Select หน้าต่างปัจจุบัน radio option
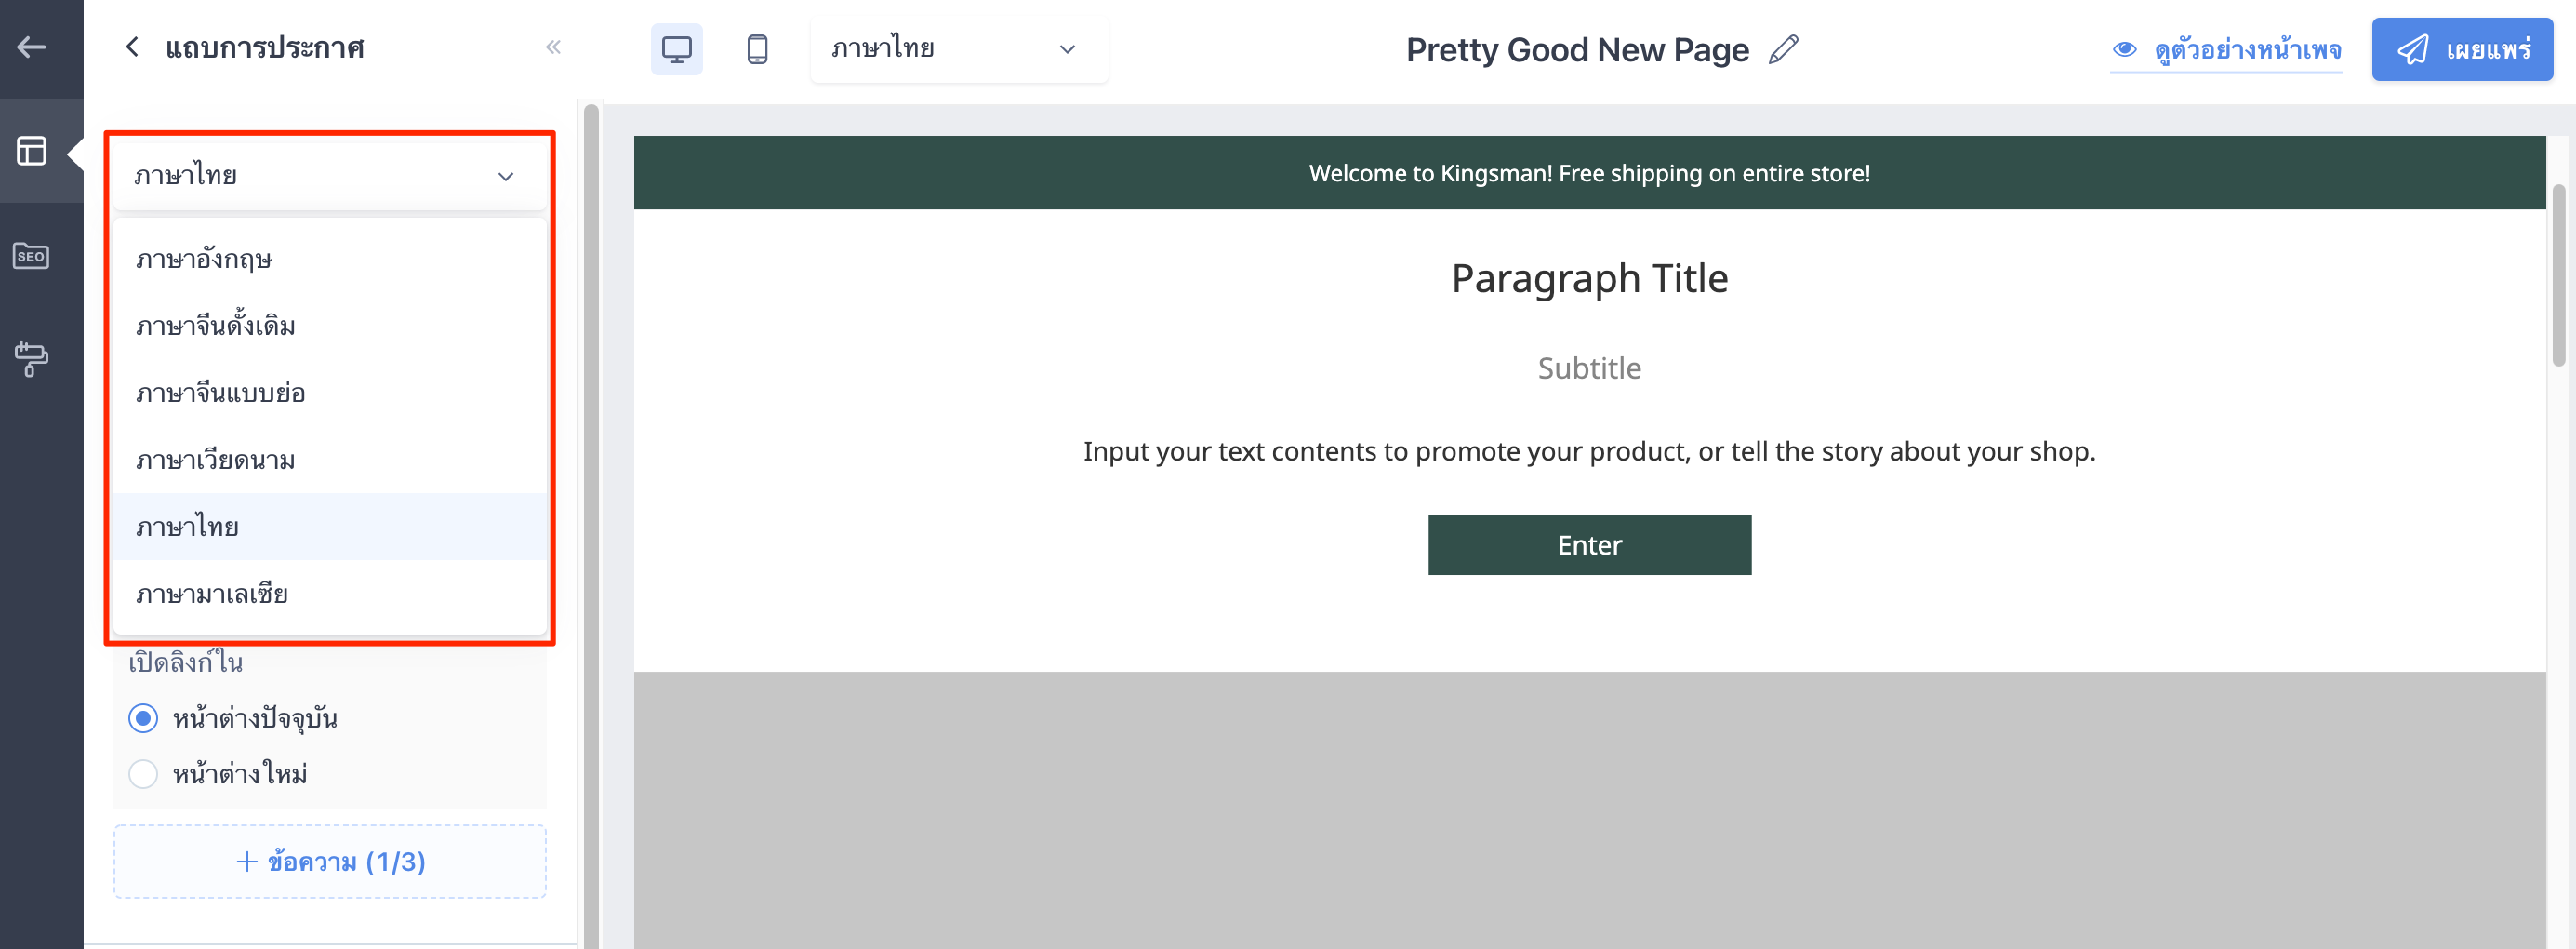The width and height of the screenshot is (2576, 949). pyautogui.click(x=143, y=718)
